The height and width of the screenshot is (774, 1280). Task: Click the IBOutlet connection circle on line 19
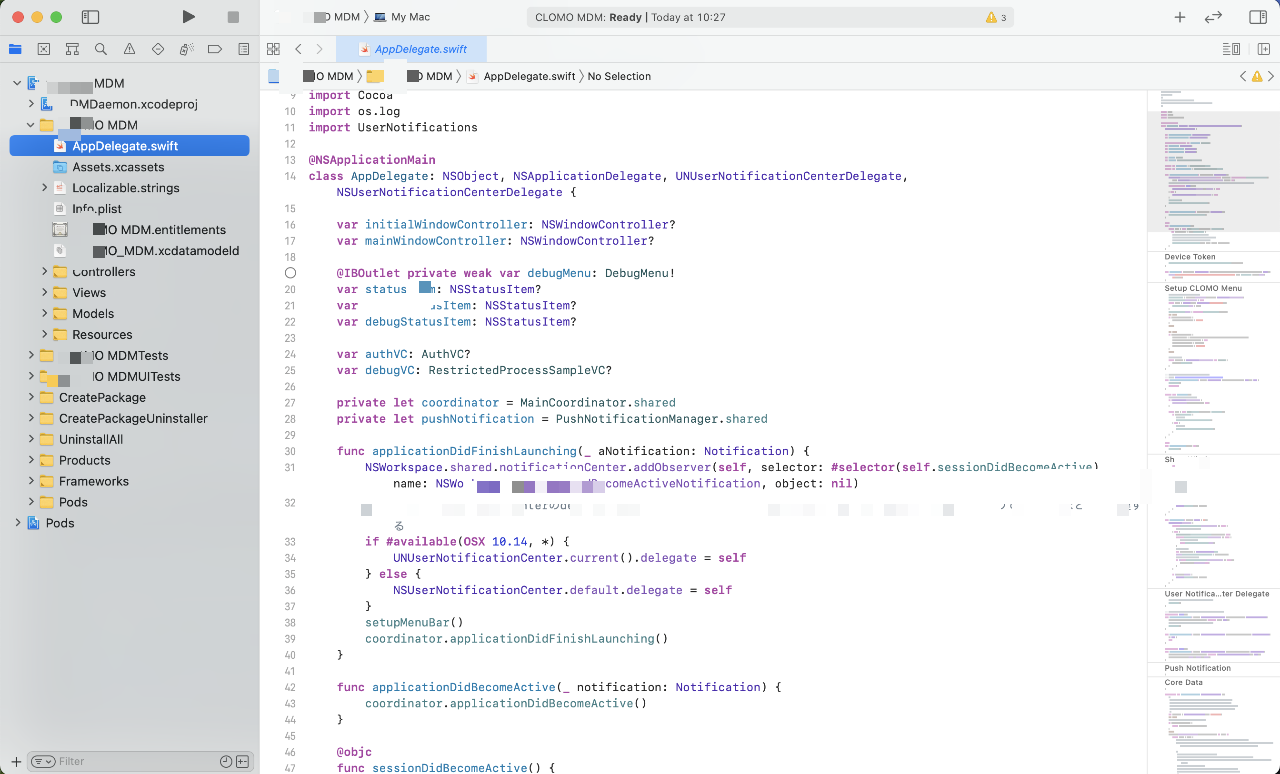290,273
